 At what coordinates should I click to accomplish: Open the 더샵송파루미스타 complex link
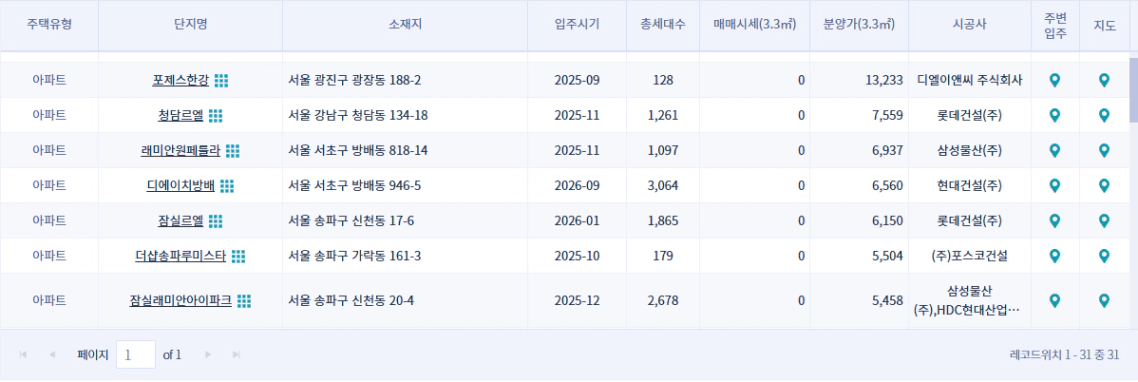tap(181, 256)
